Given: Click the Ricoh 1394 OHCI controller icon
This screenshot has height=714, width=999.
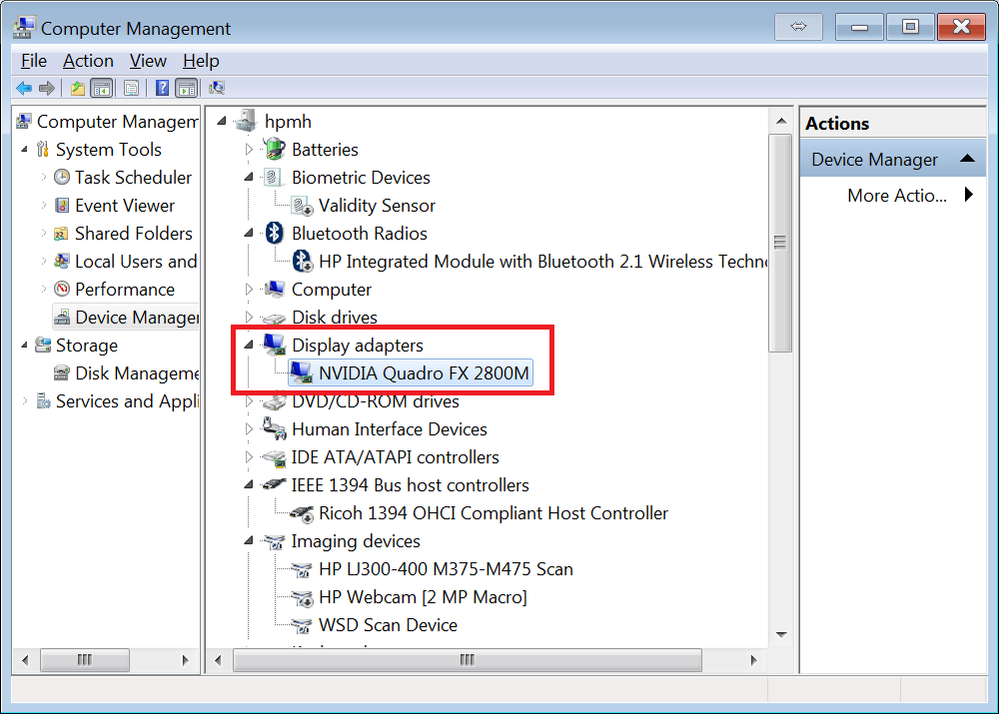Looking at the screenshot, I should [302, 513].
